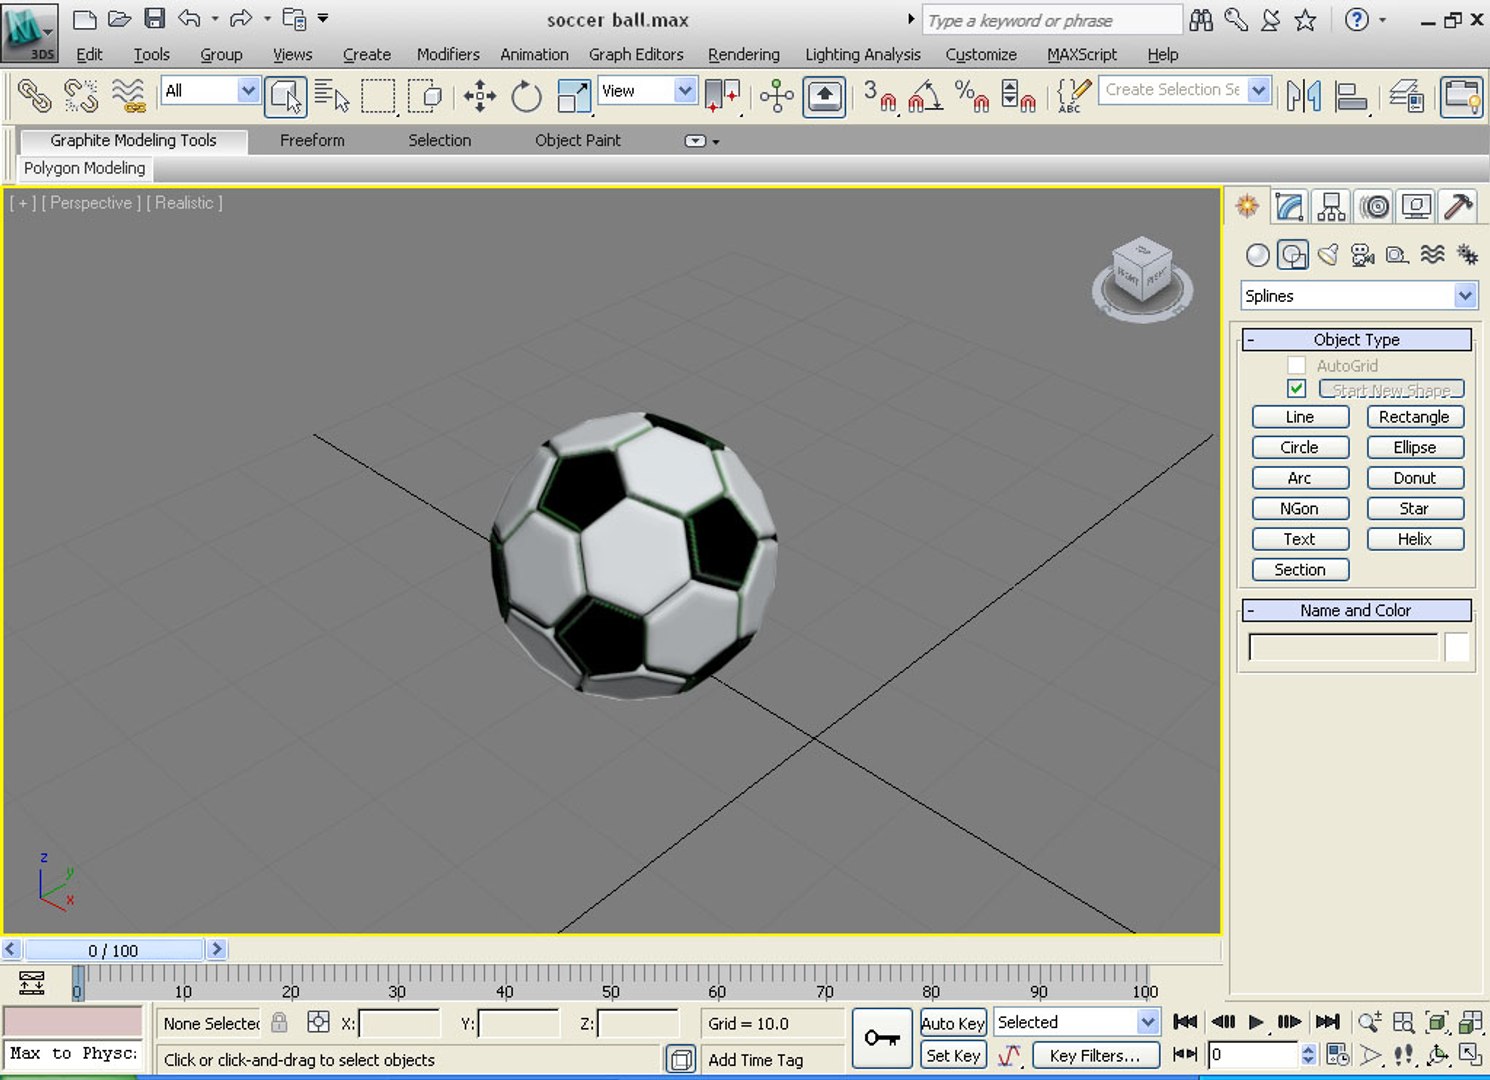Toggle Window/Crossing selection mode
1490x1080 pixels.
coord(426,96)
